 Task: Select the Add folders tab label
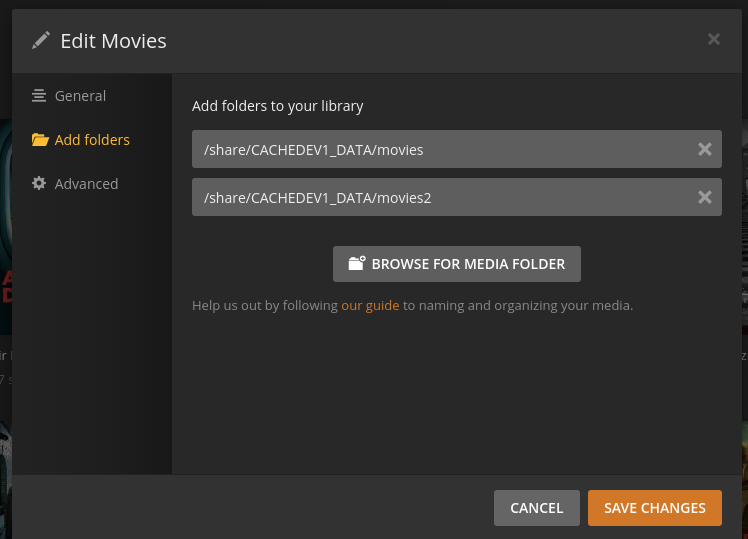(92, 140)
